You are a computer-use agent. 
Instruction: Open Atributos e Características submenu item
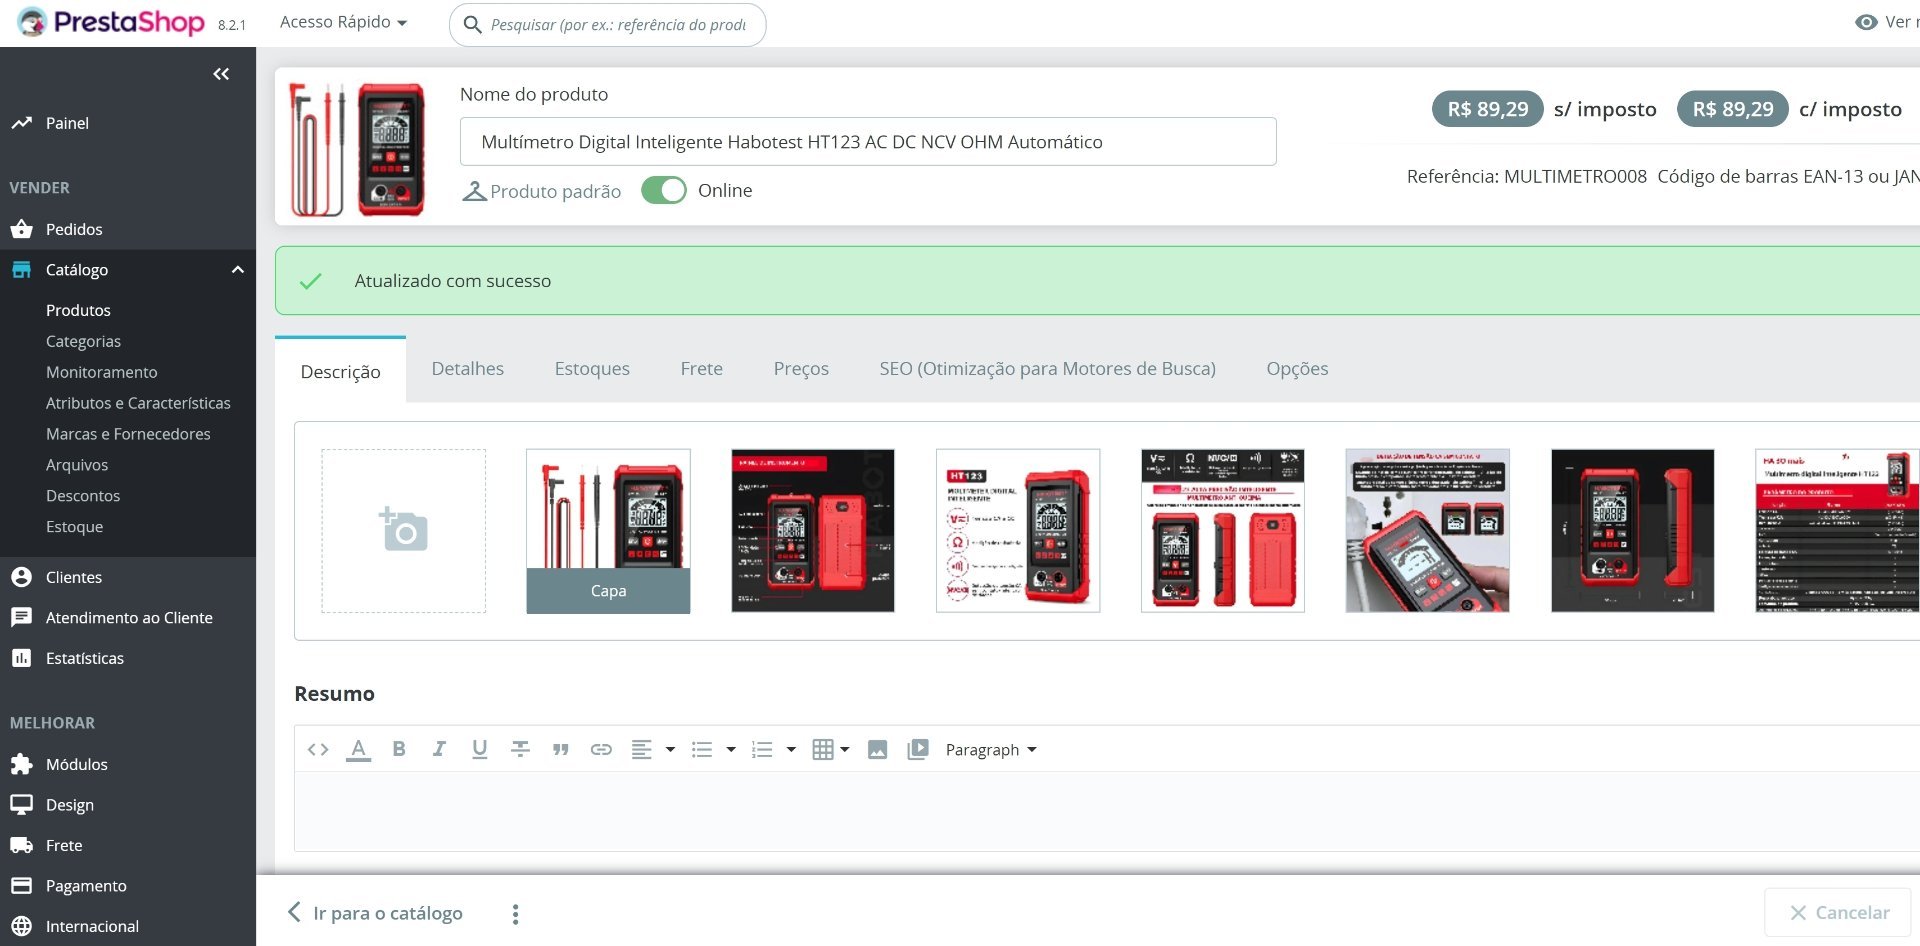click(x=138, y=403)
